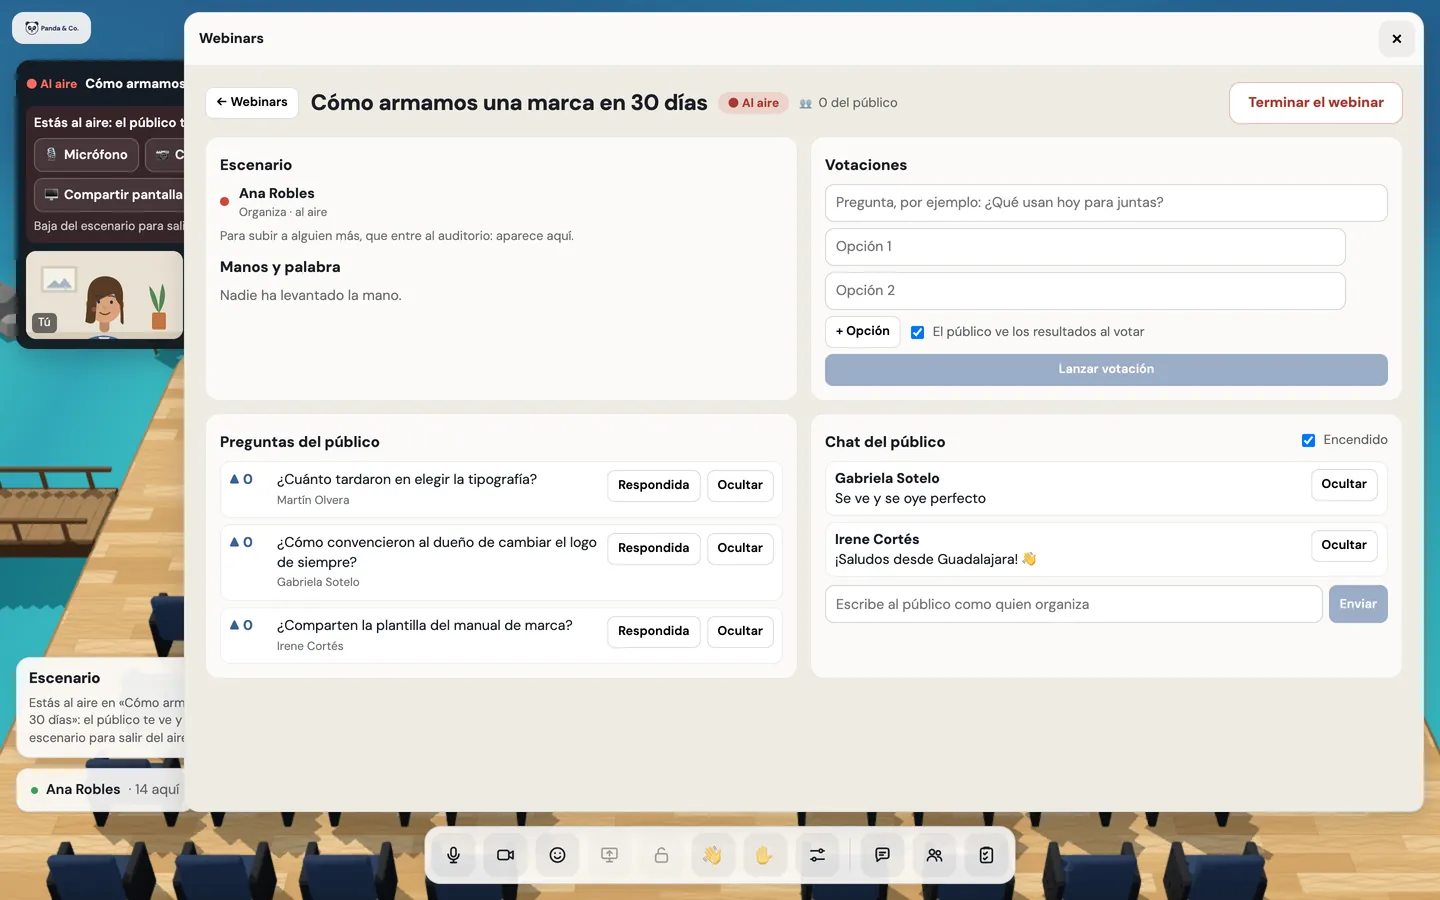
Task: Focus the organizer chat message field
Action: (1074, 604)
